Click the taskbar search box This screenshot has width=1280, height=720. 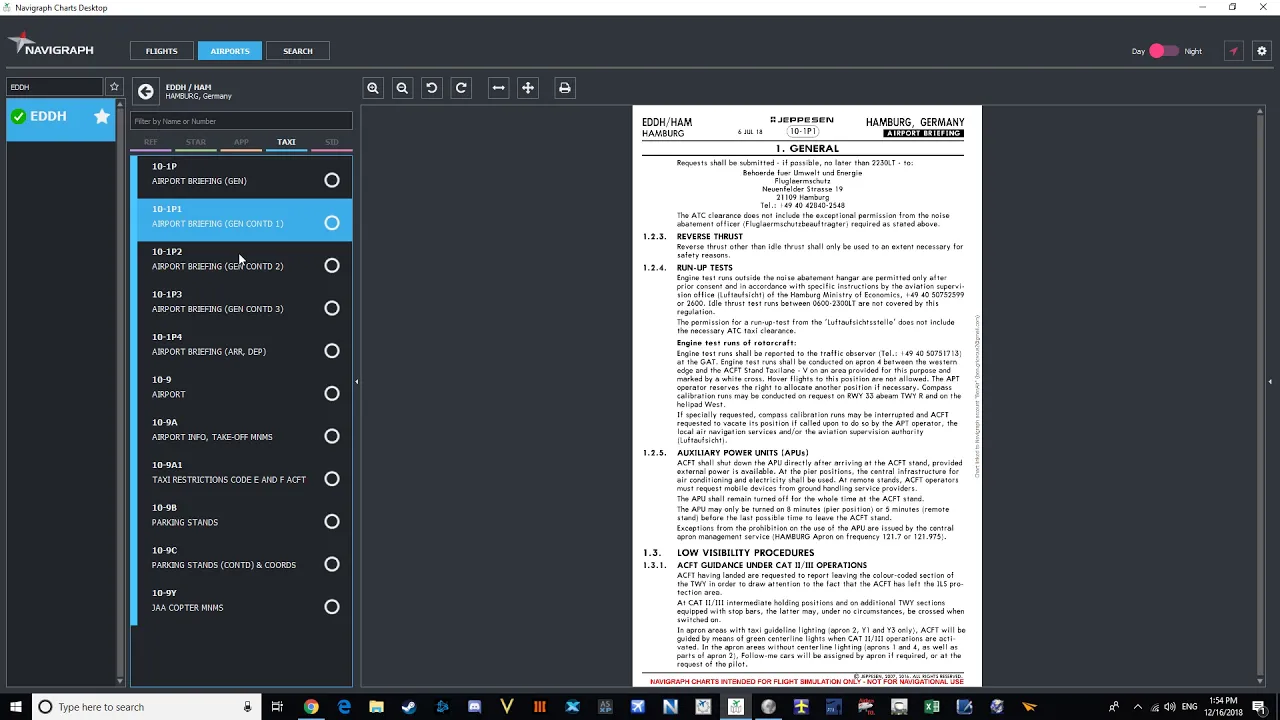pos(146,707)
